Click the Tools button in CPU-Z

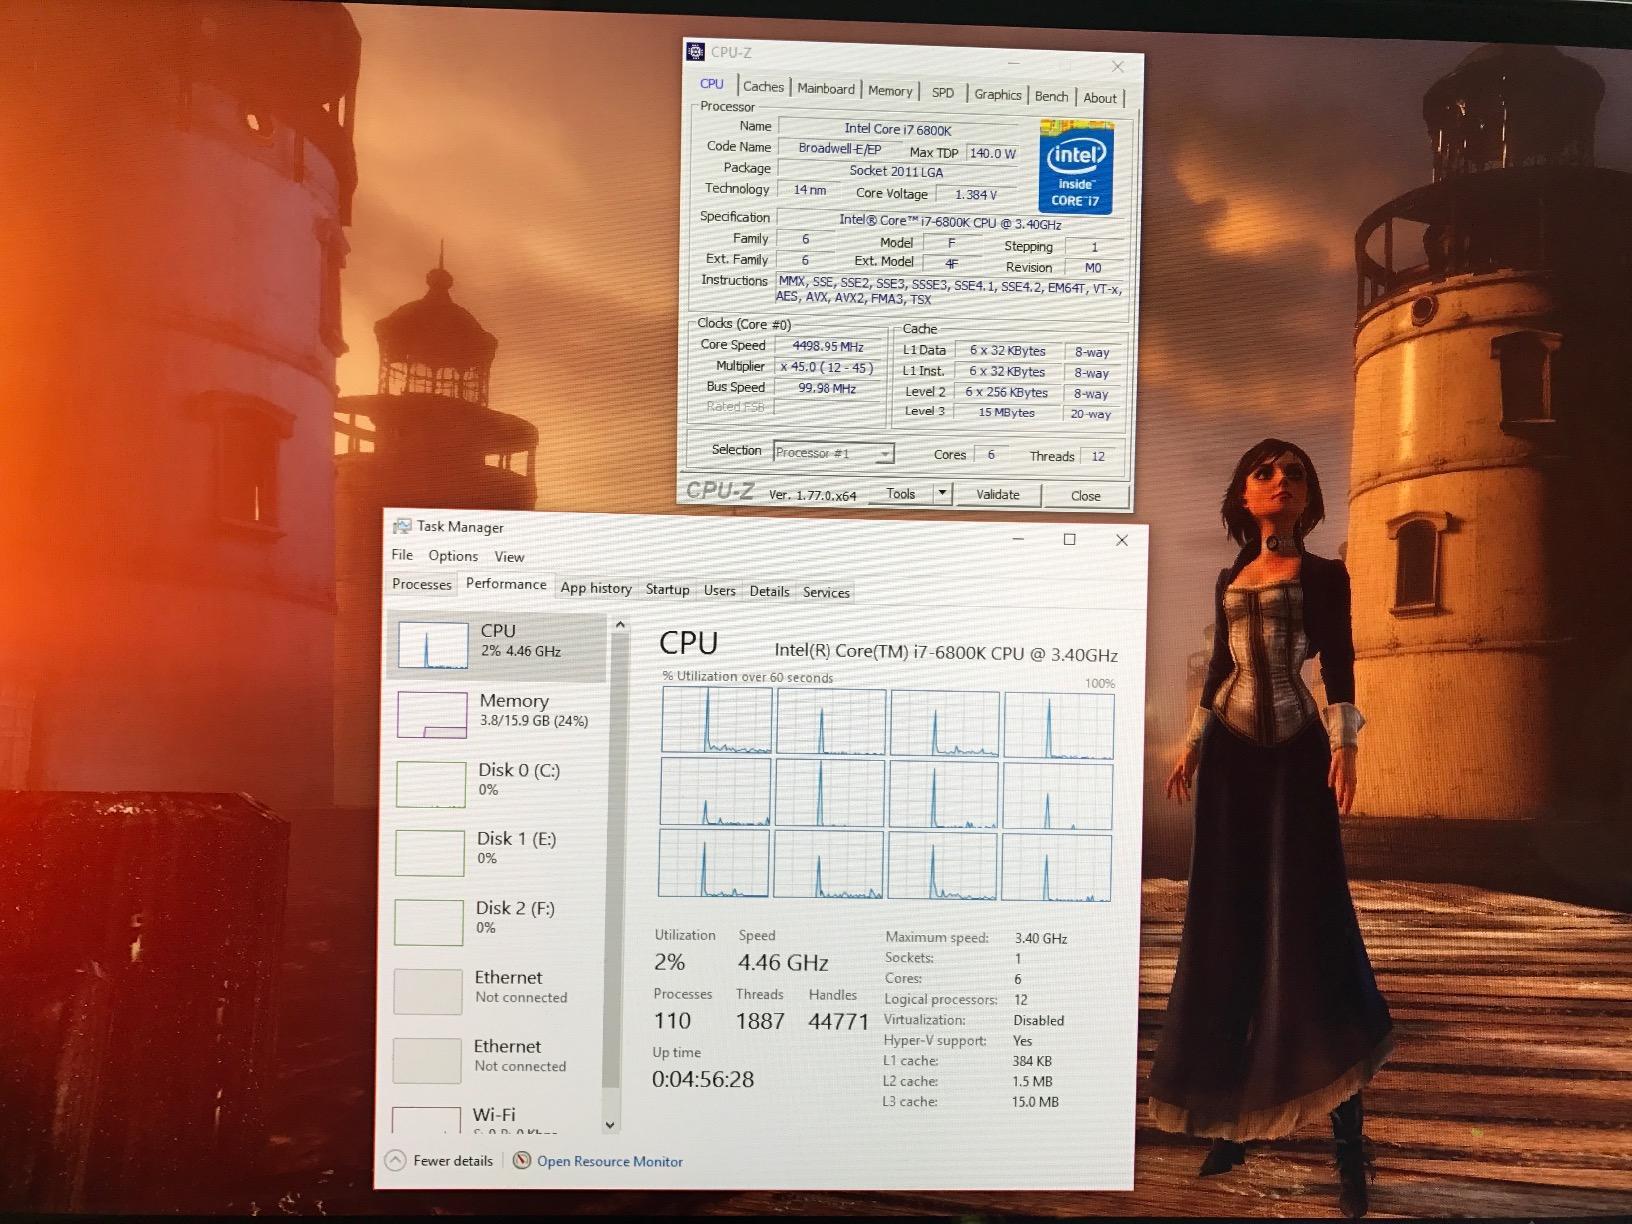901,494
